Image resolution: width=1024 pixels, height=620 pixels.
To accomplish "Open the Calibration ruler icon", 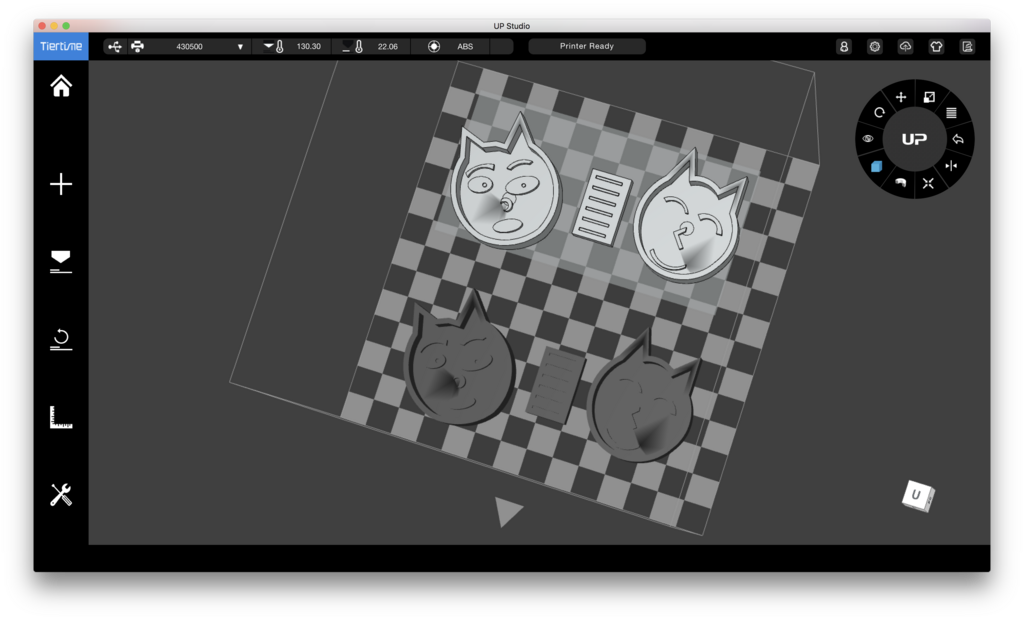I will pos(61,417).
